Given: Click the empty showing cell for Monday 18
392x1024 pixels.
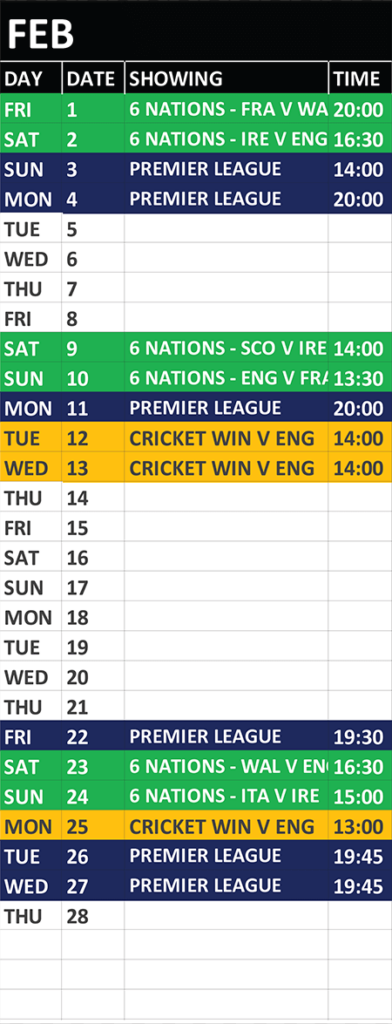Looking at the screenshot, I should point(226,618).
